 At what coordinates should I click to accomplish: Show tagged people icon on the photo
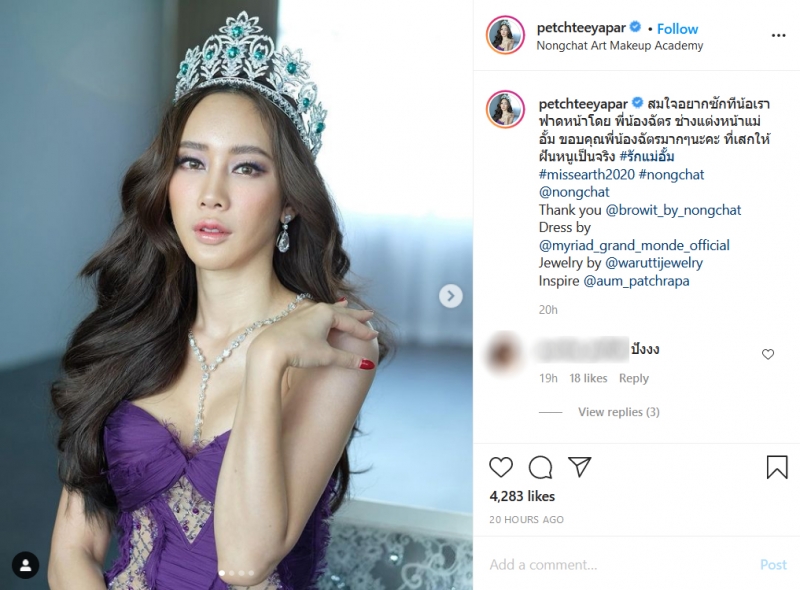pyautogui.click(x=25, y=565)
